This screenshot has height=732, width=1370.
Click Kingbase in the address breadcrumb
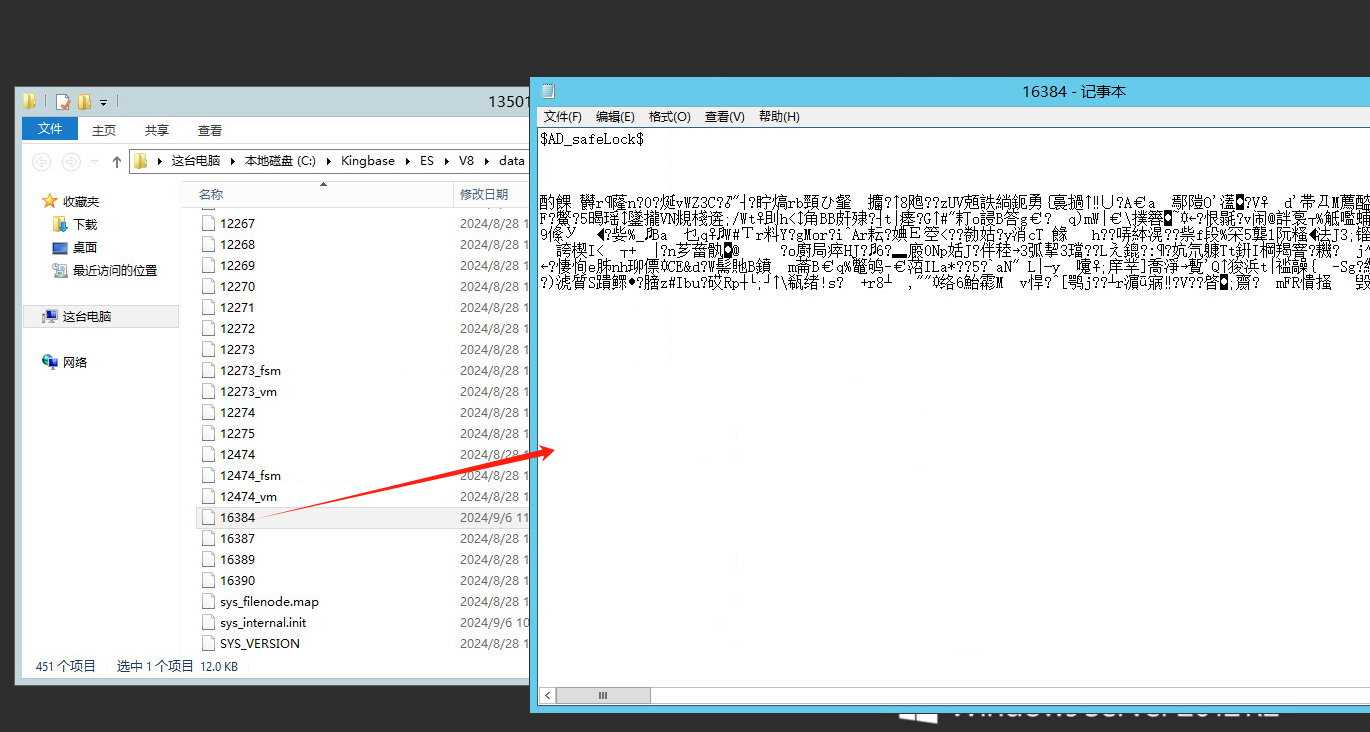[x=367, y=161]
